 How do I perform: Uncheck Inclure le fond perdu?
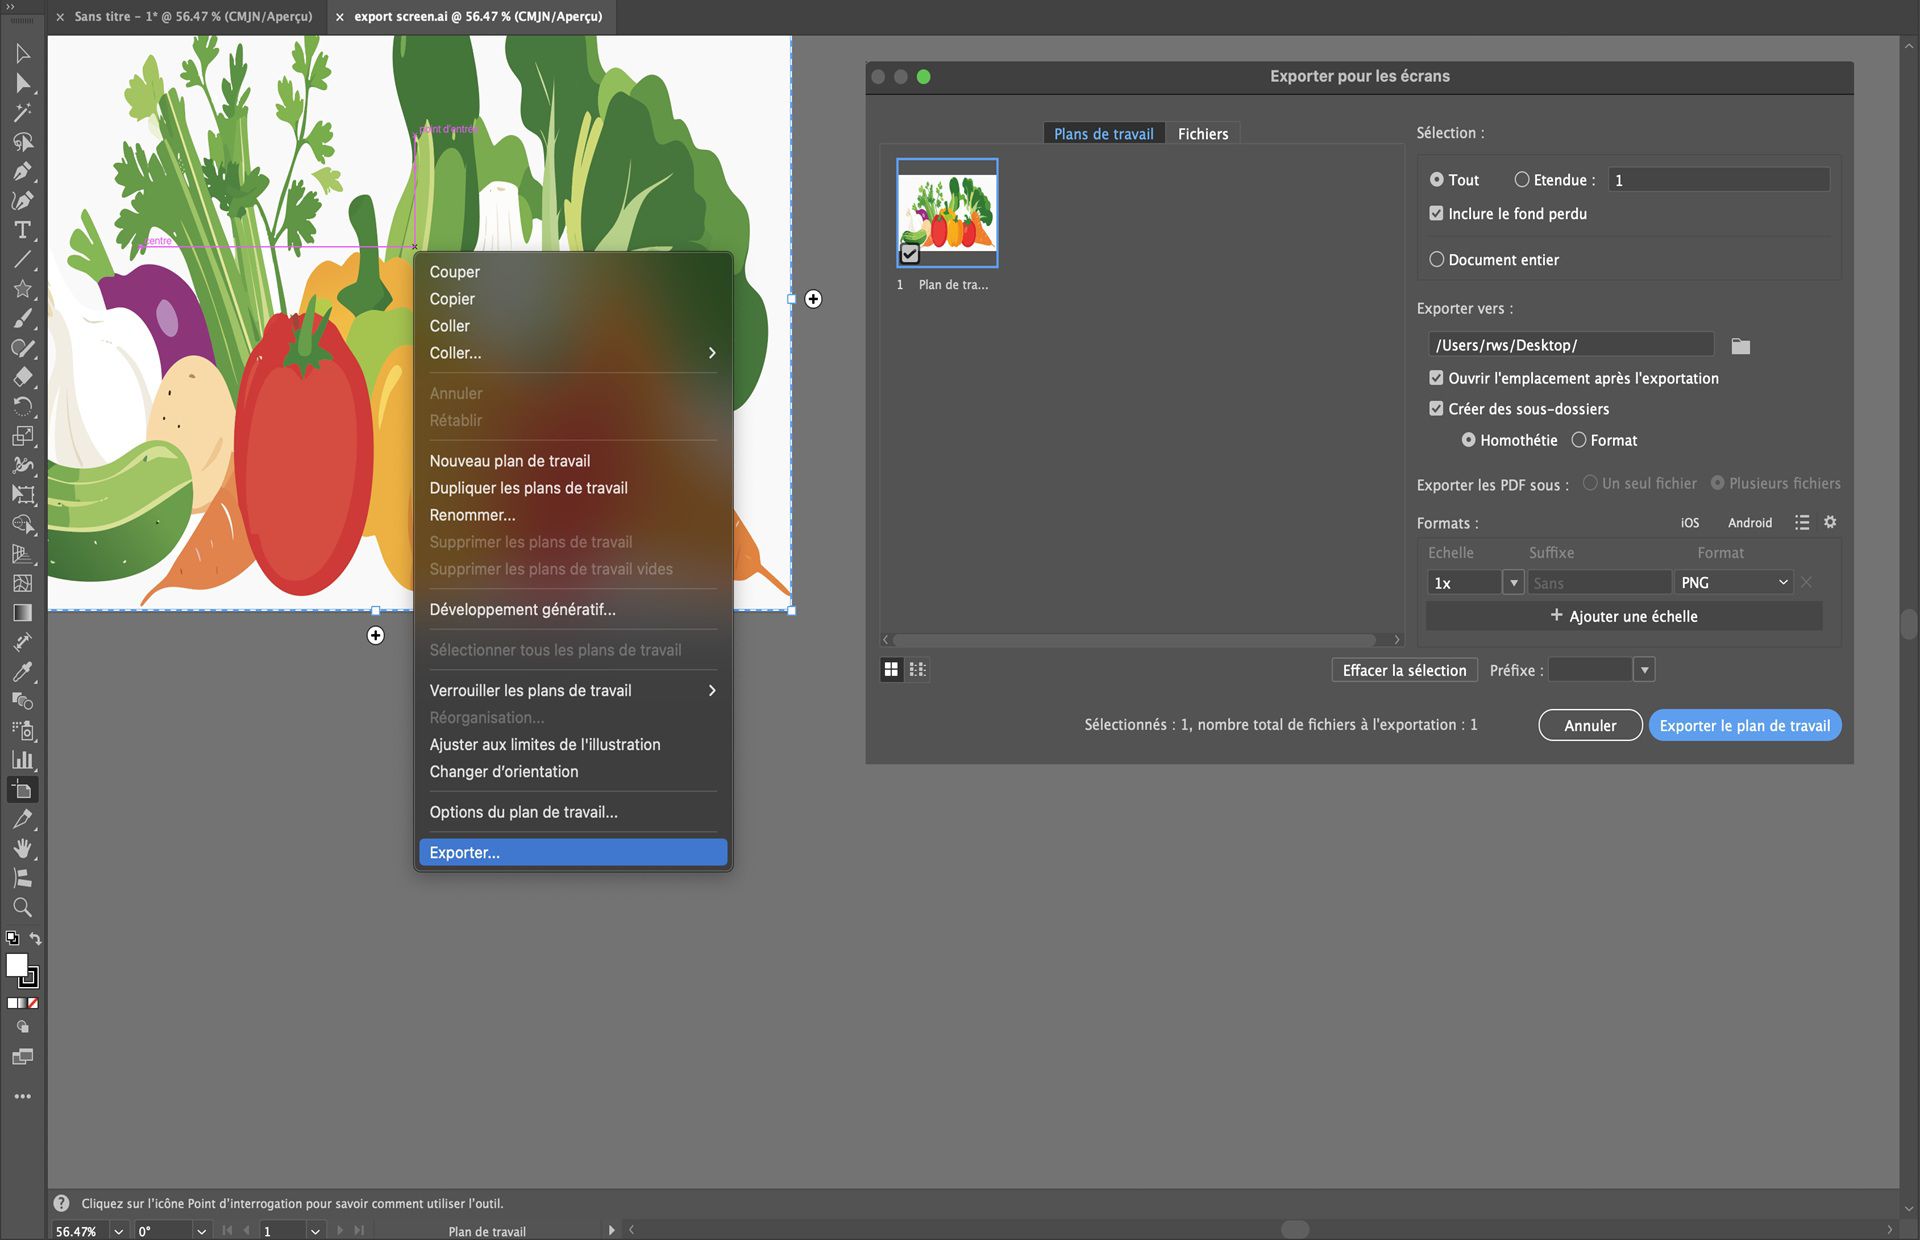[1437, 213]
